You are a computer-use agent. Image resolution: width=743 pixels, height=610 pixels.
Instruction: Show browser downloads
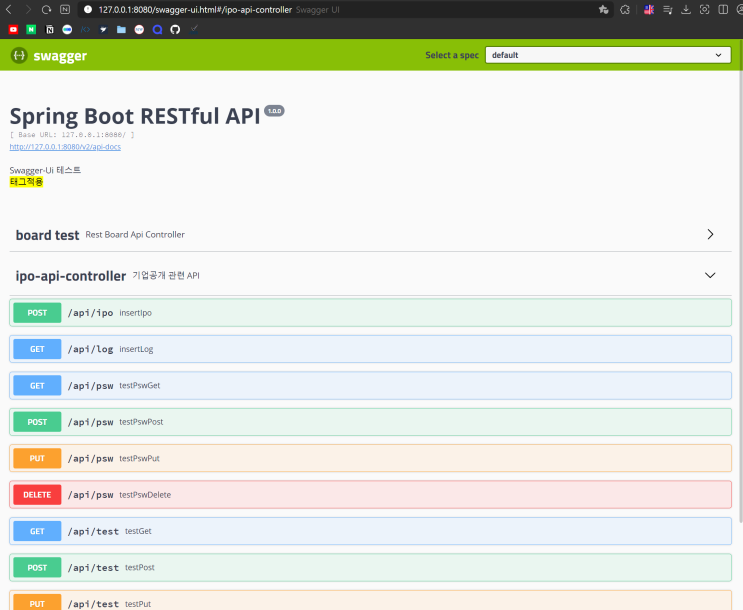tap(686, 9)
